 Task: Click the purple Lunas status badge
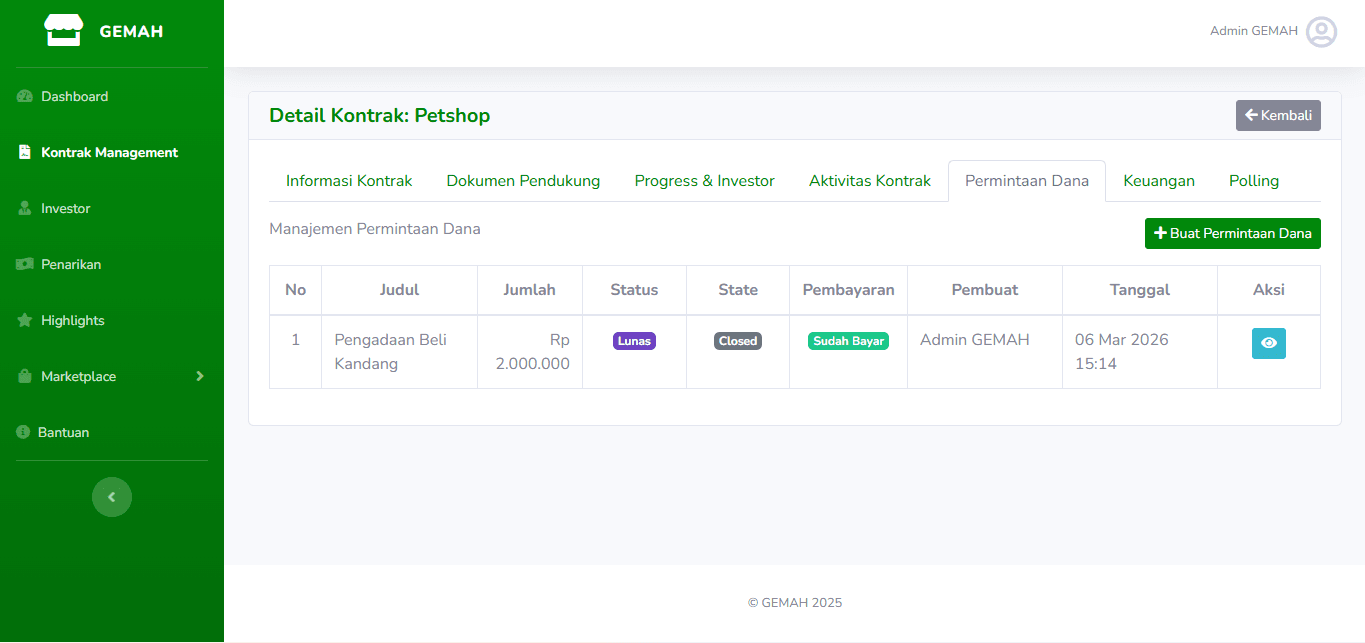(634, 341)
